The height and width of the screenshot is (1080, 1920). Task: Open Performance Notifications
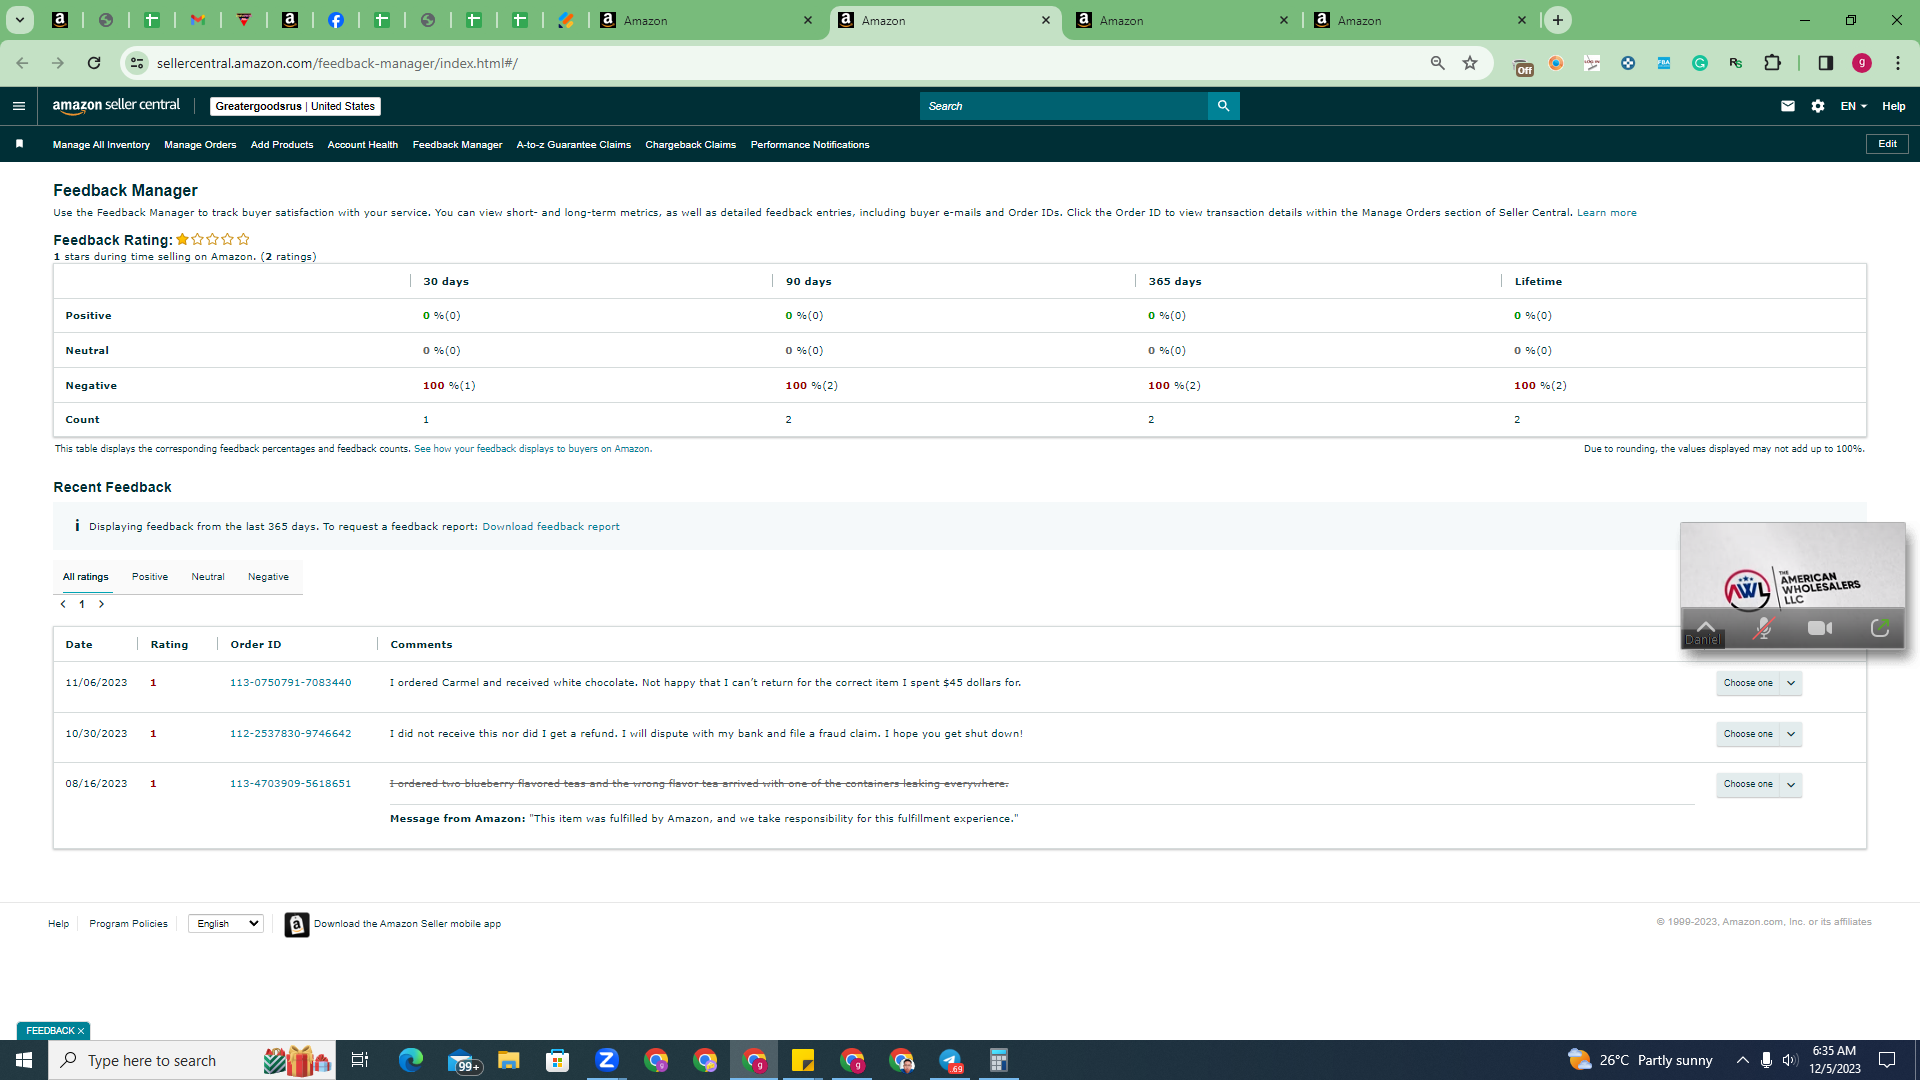point(810,145)
